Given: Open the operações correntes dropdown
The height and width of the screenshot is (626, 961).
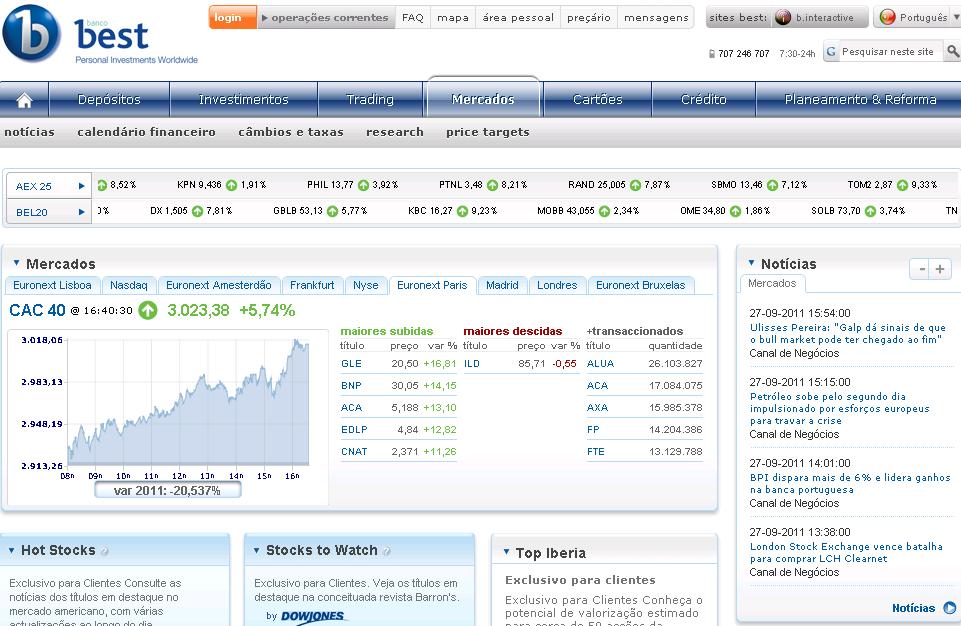Looking at the screenshot, I should [325, 18].
